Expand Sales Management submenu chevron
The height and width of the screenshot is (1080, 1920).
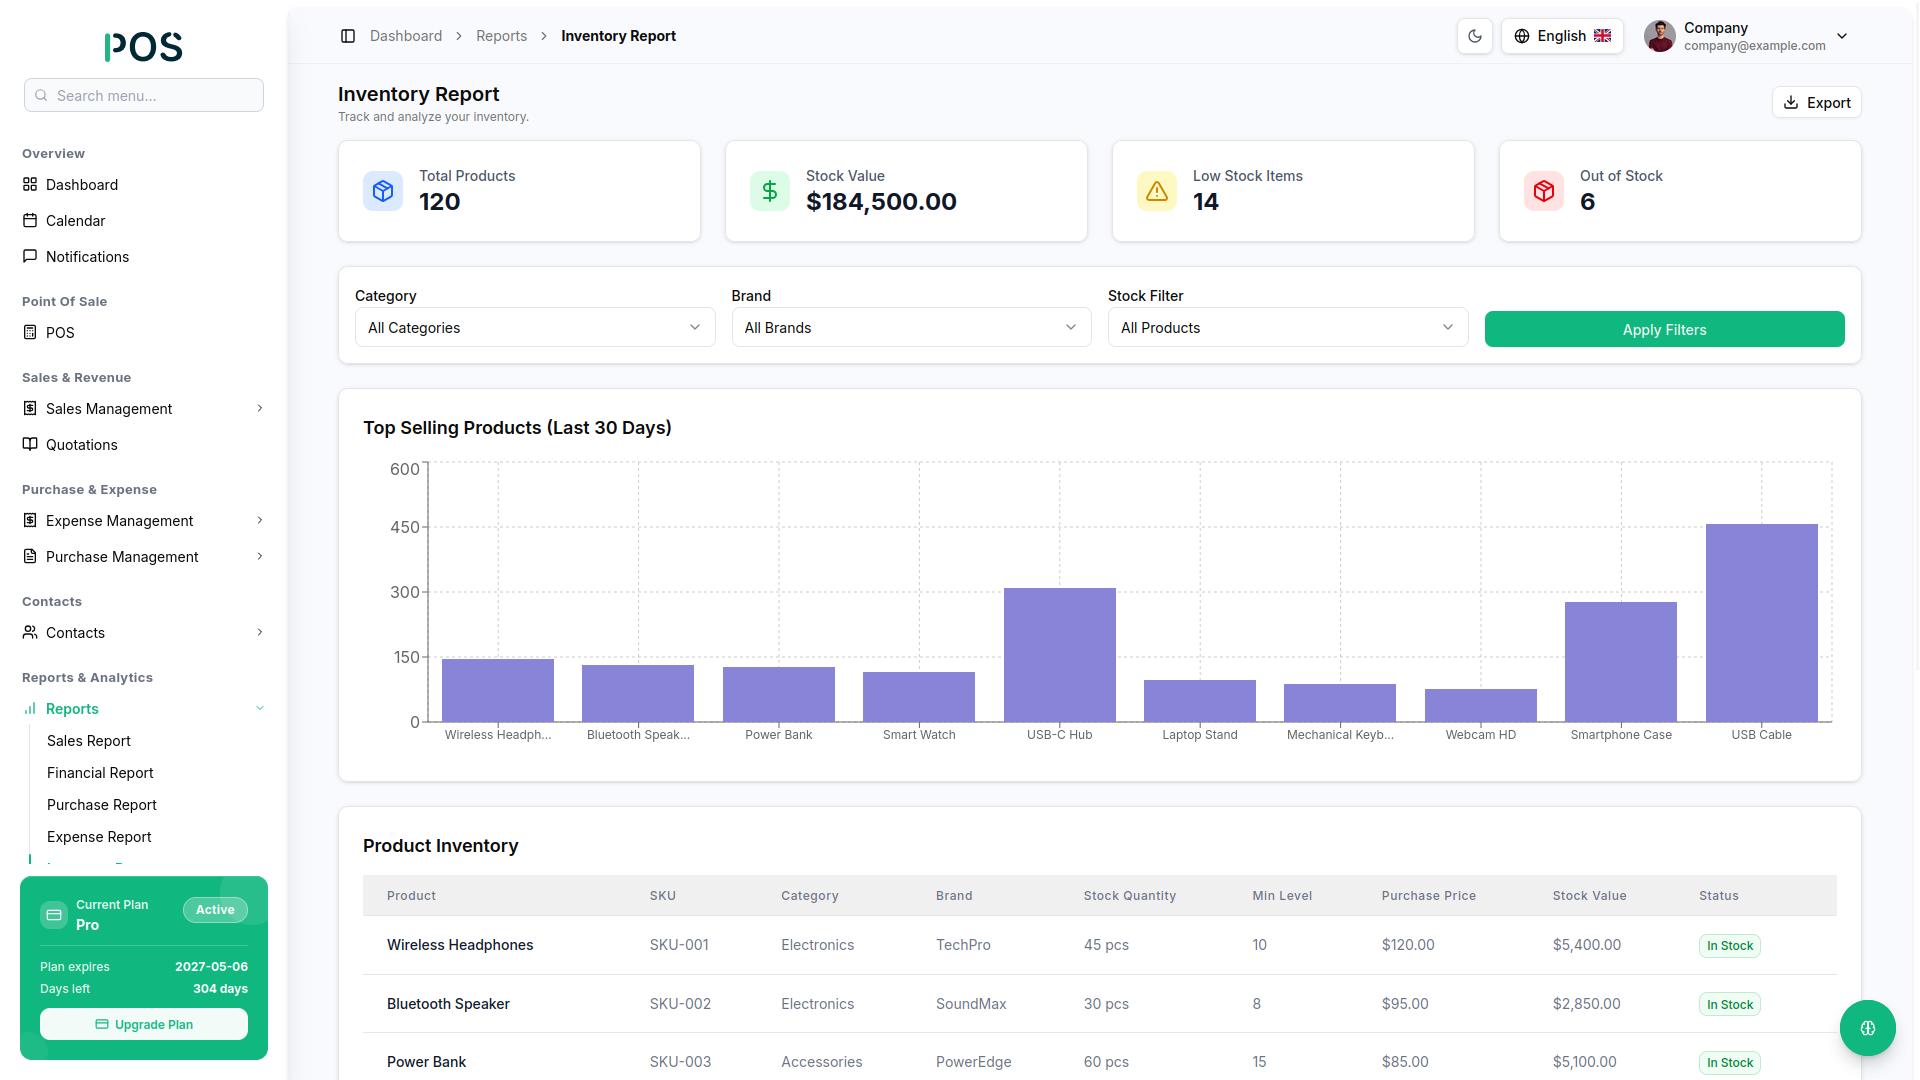point(260,408)
